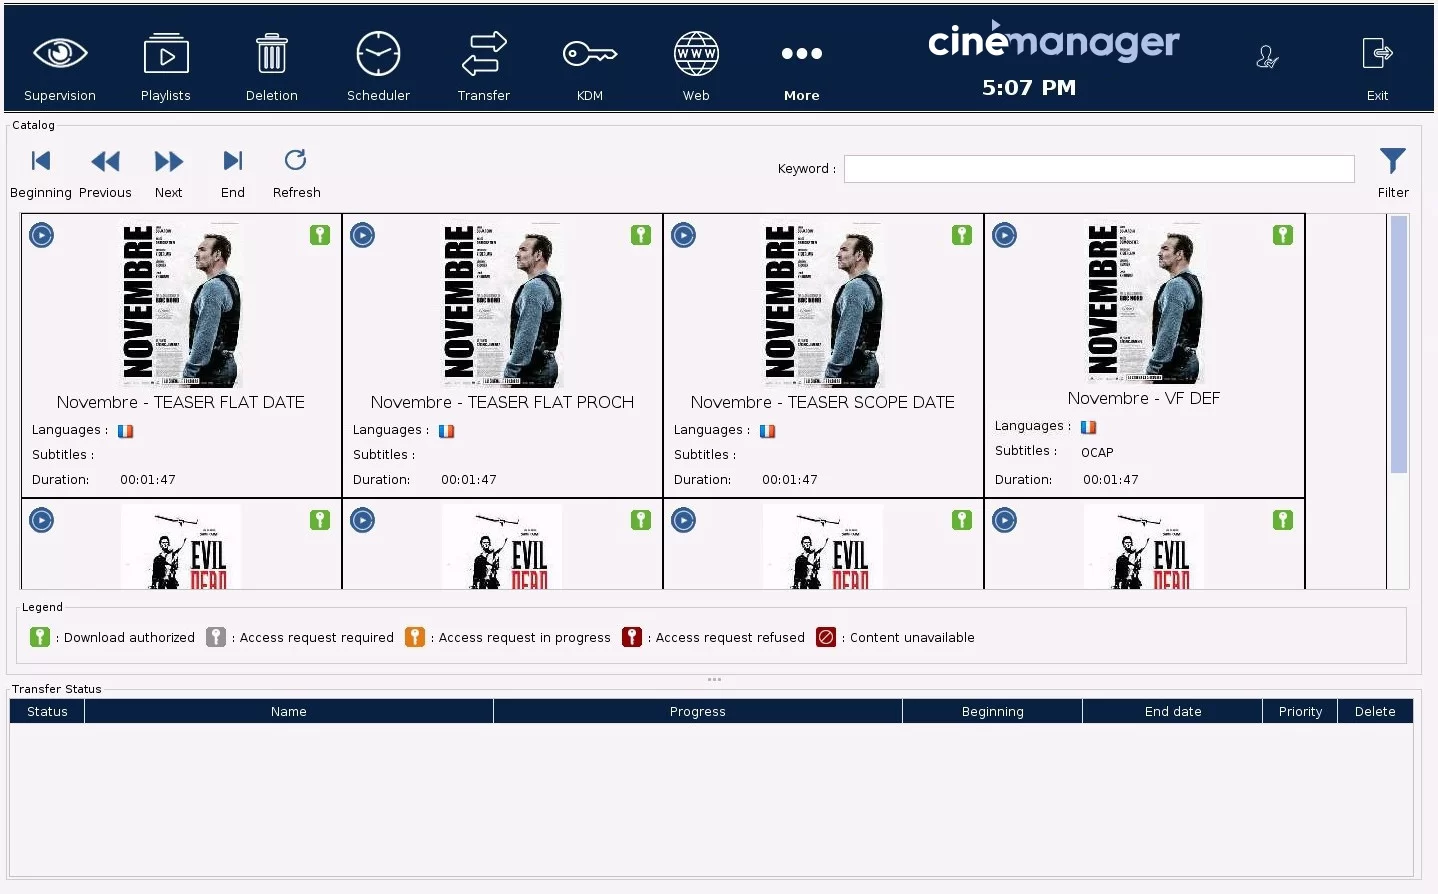Open the KDM key icon

[590, 54]
